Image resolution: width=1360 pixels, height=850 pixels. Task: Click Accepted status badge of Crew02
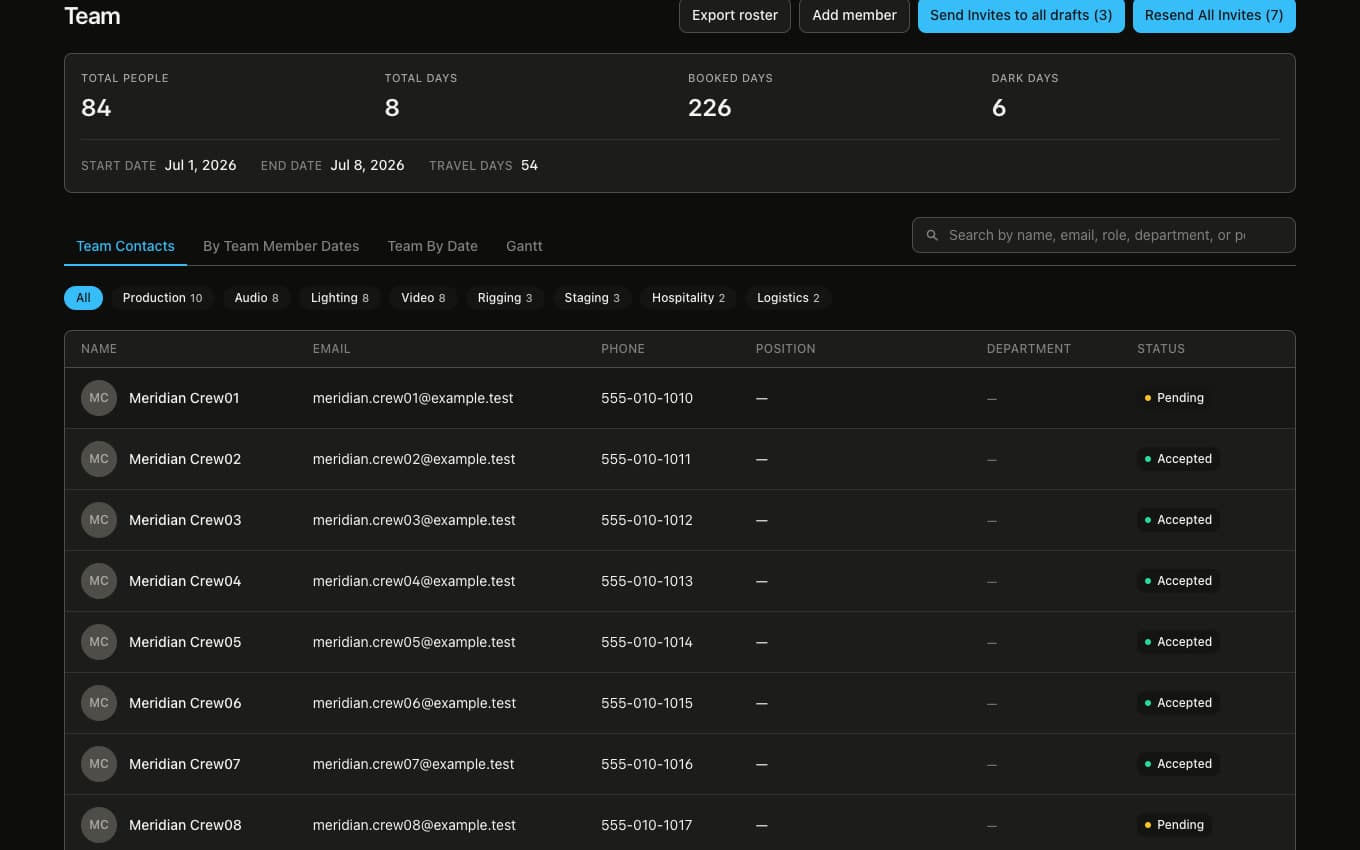click(1178, 459)
